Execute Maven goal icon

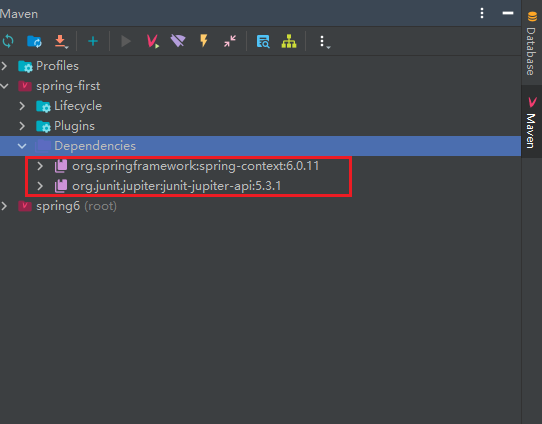point(152,41)
